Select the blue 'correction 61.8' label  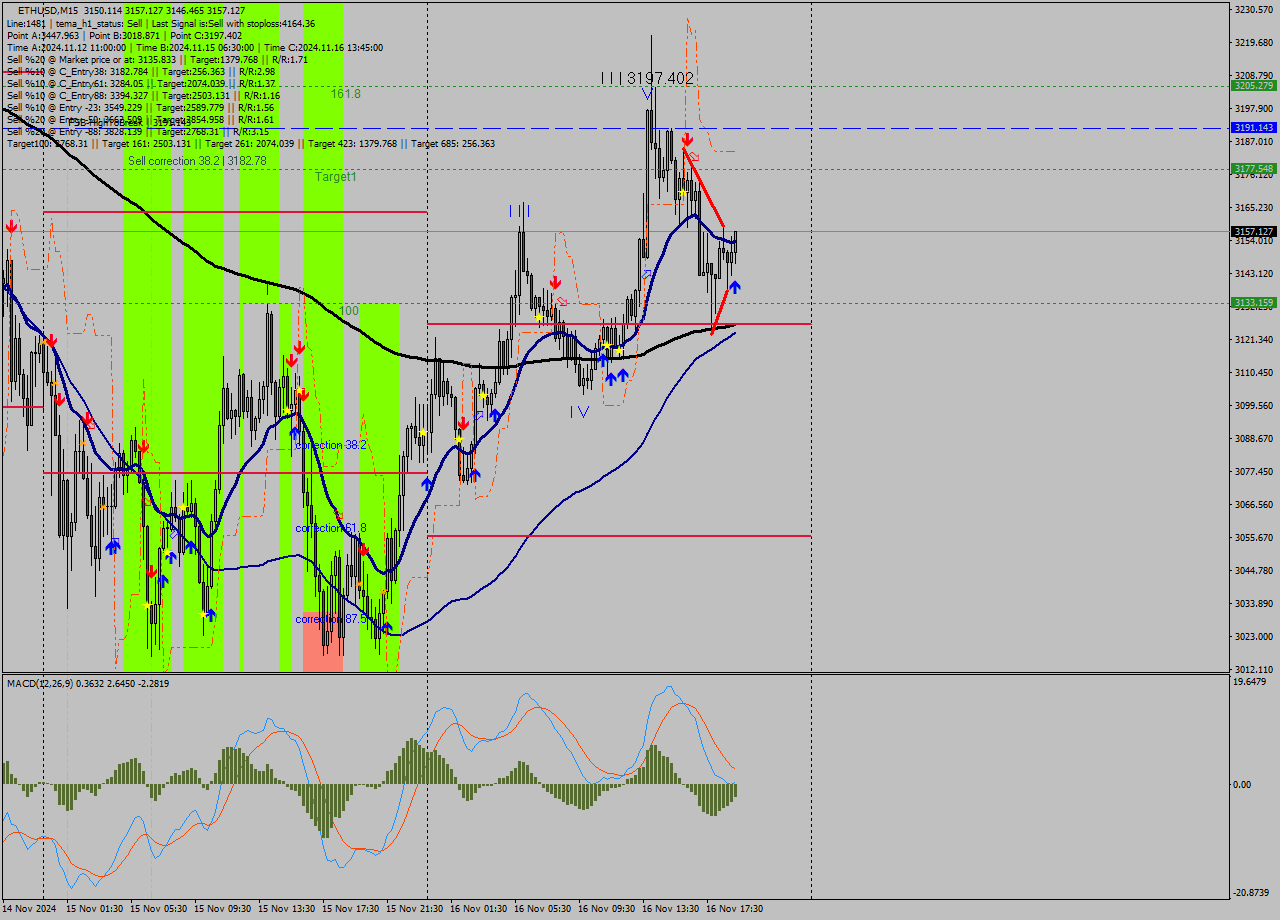pyautogui.click(x=331, y=527)
